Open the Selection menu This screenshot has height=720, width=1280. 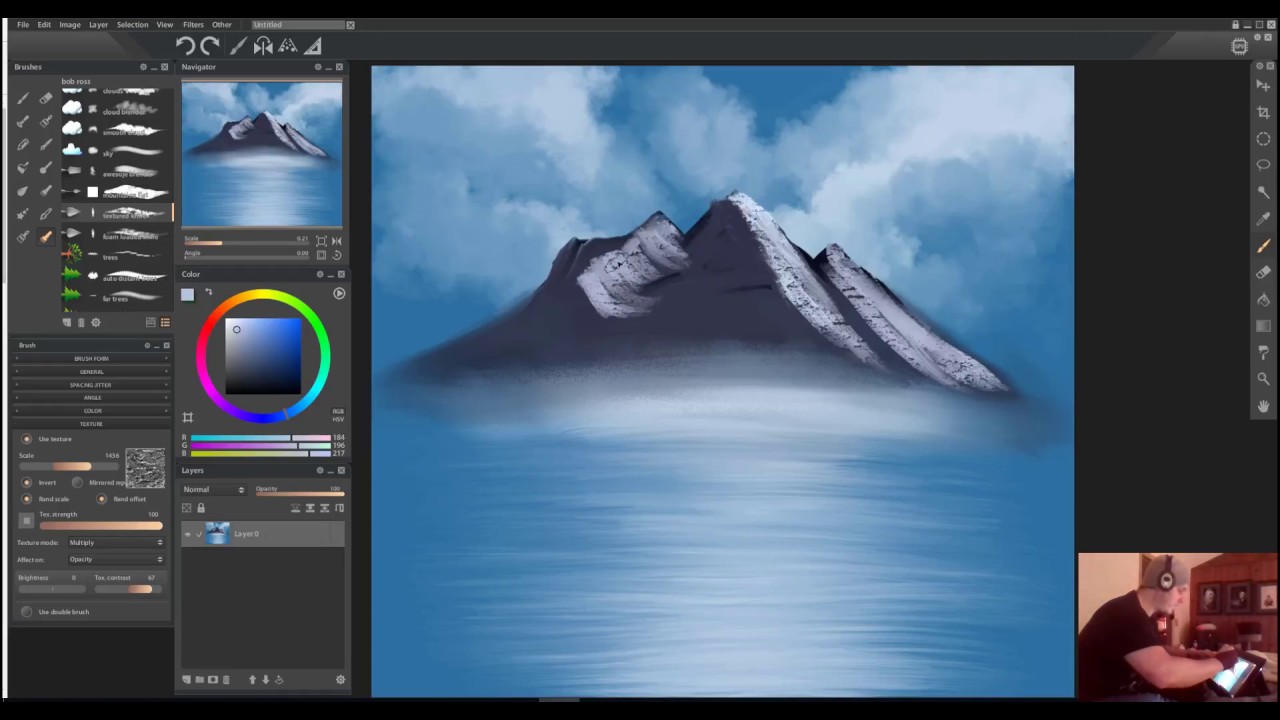pyautogui.click(x=132, y=25)
